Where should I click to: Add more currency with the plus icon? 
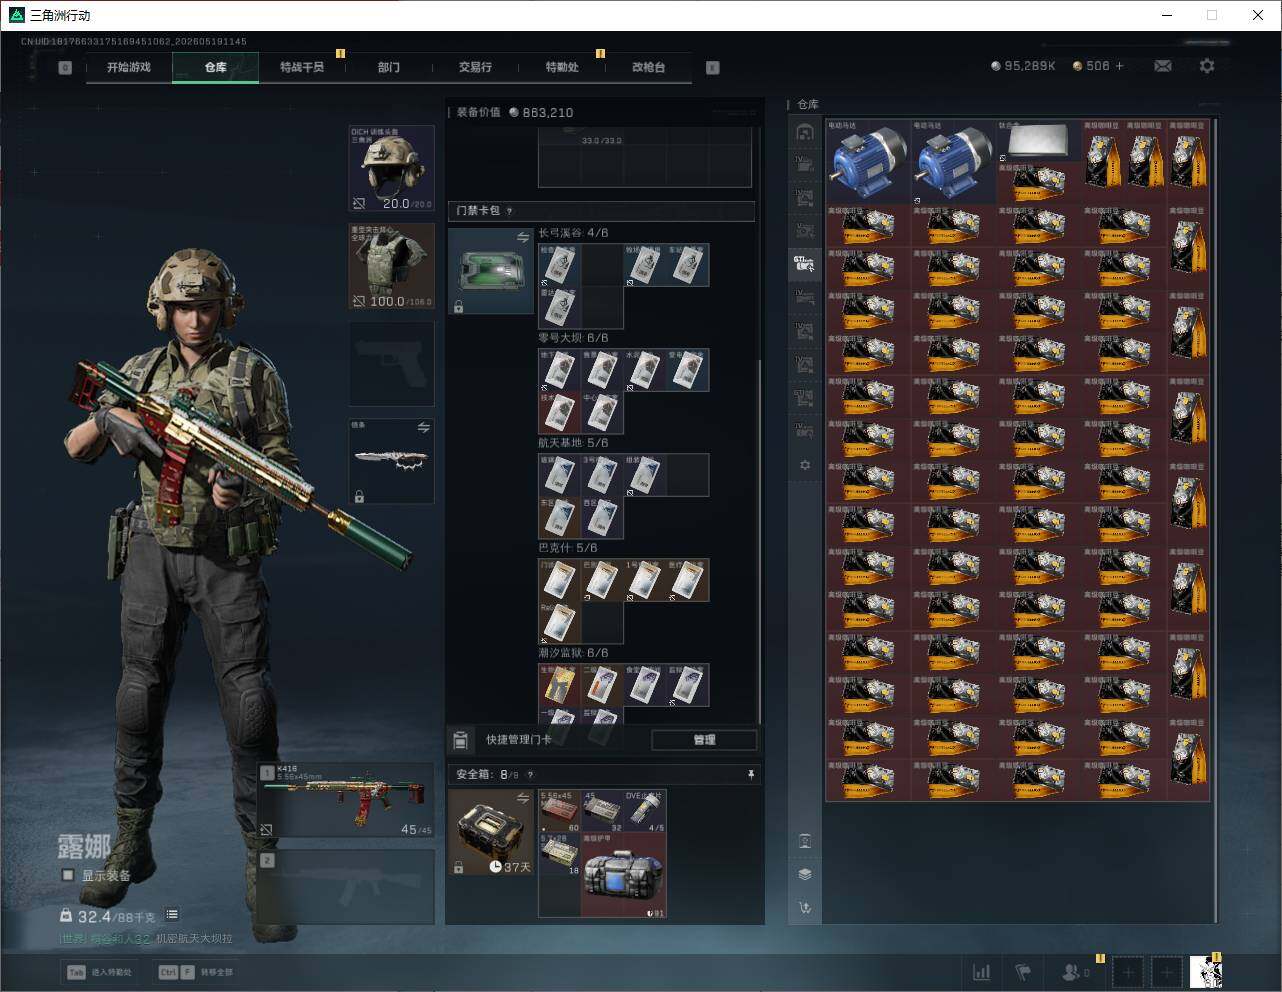pyautogui.click(x=1119, y=66)
